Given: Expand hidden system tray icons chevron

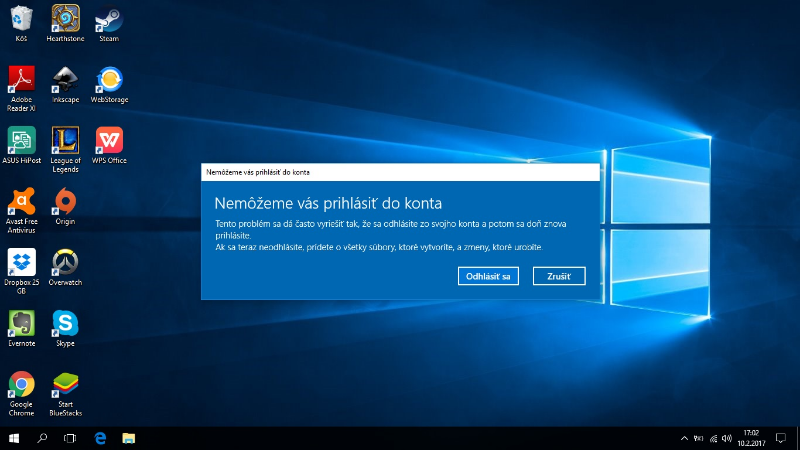Looking at the screenshot, I should coord(684,438).
